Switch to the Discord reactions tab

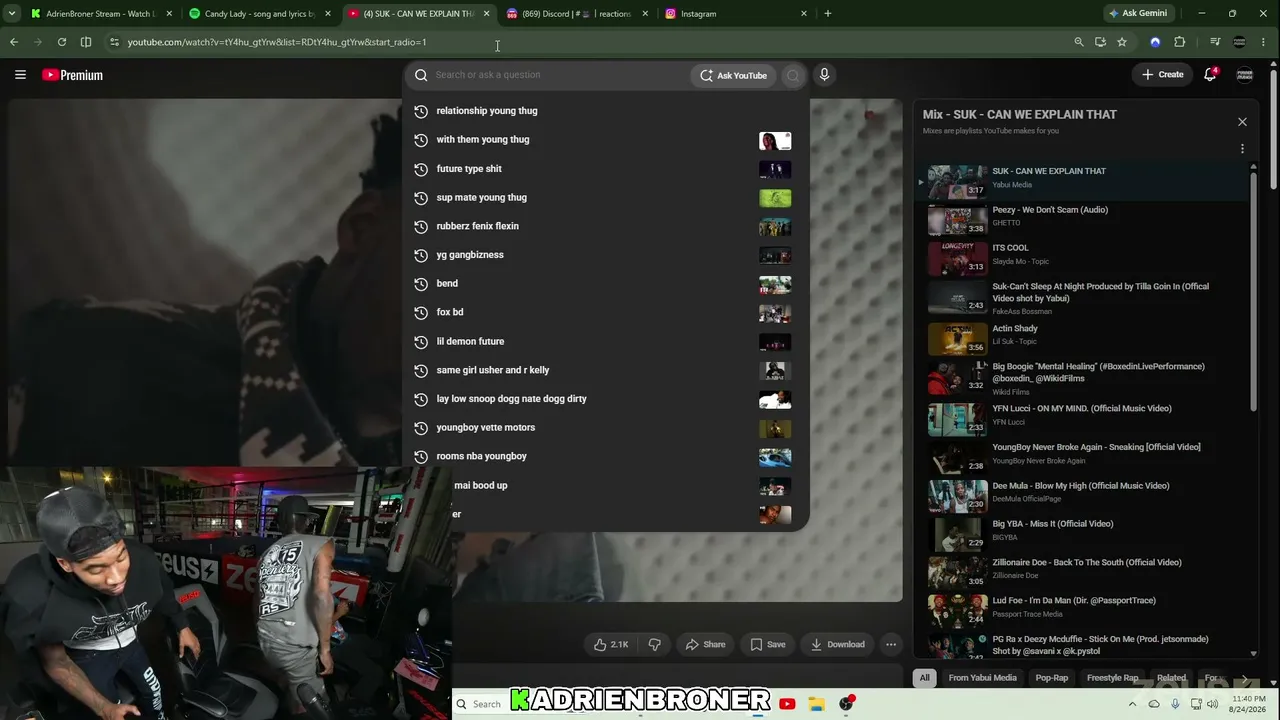(x=576, y=14)
